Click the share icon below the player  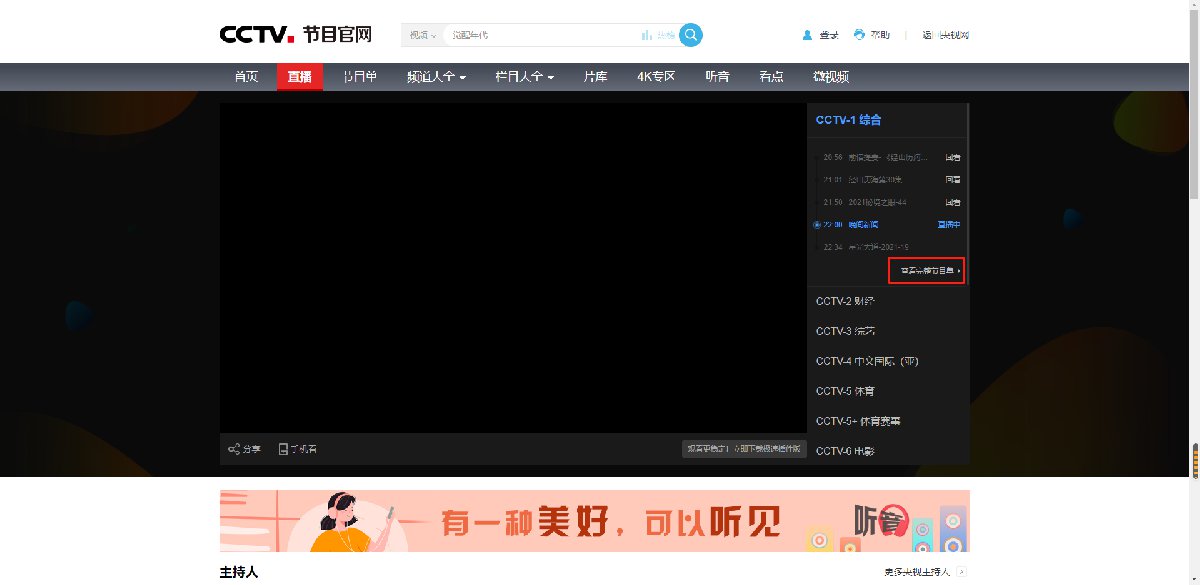[233, 449]
